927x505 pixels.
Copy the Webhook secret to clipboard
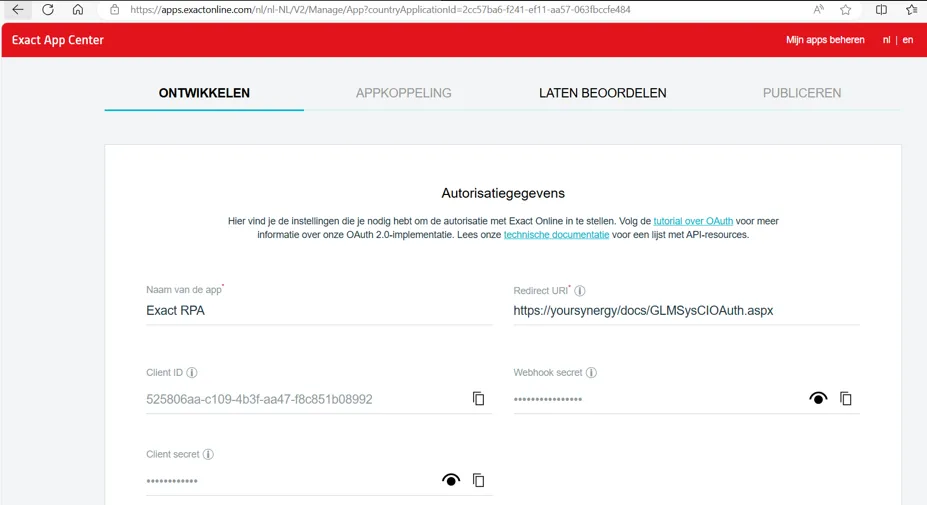846,399
